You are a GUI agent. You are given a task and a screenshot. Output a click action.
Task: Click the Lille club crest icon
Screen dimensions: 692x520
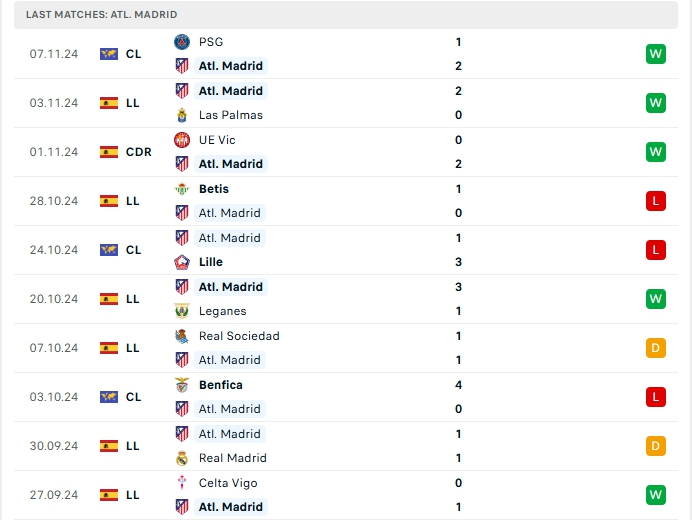tap(182, 262)
